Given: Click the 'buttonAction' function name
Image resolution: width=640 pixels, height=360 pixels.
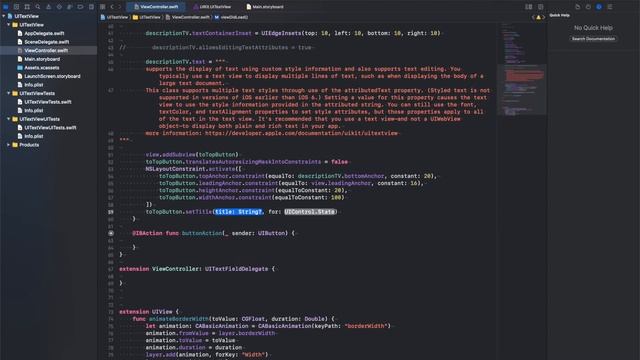Looking at the screenshot, I should point(202,233).
